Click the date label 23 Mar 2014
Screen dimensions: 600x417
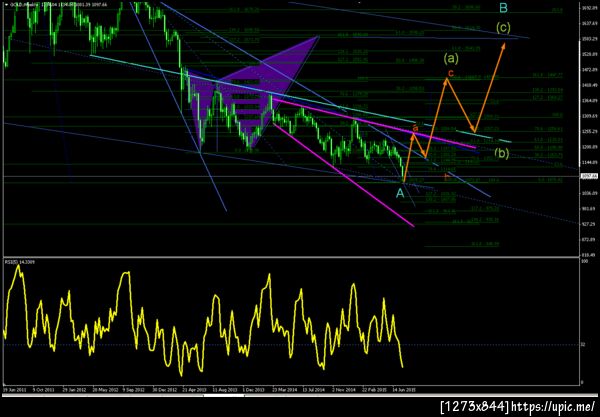tap(285, 390)
